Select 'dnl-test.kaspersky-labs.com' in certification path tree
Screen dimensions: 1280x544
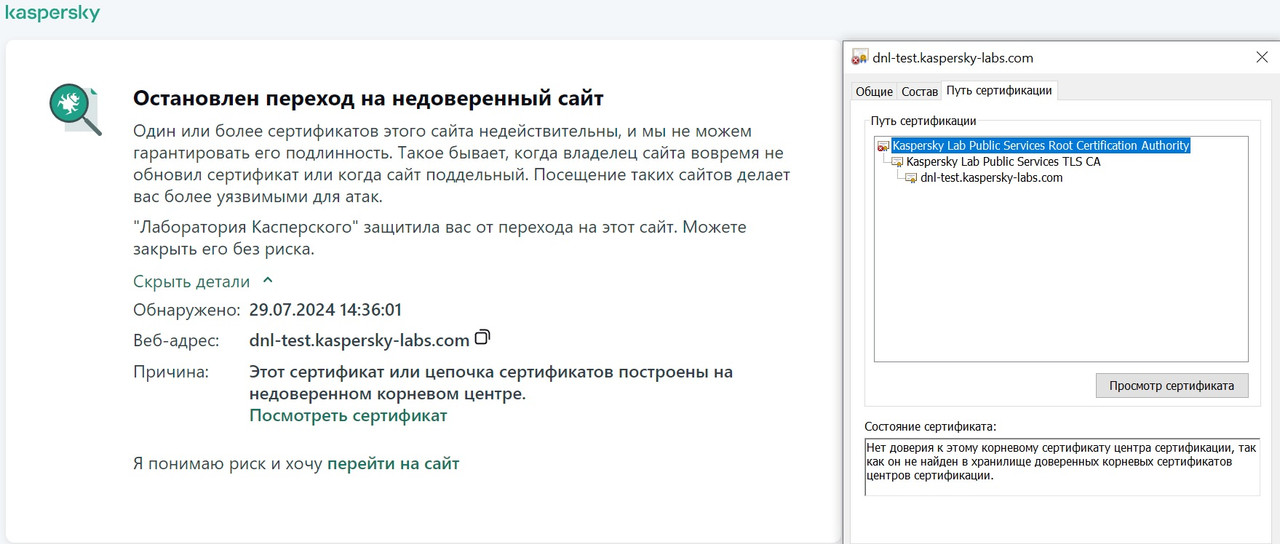coord(991,178)
